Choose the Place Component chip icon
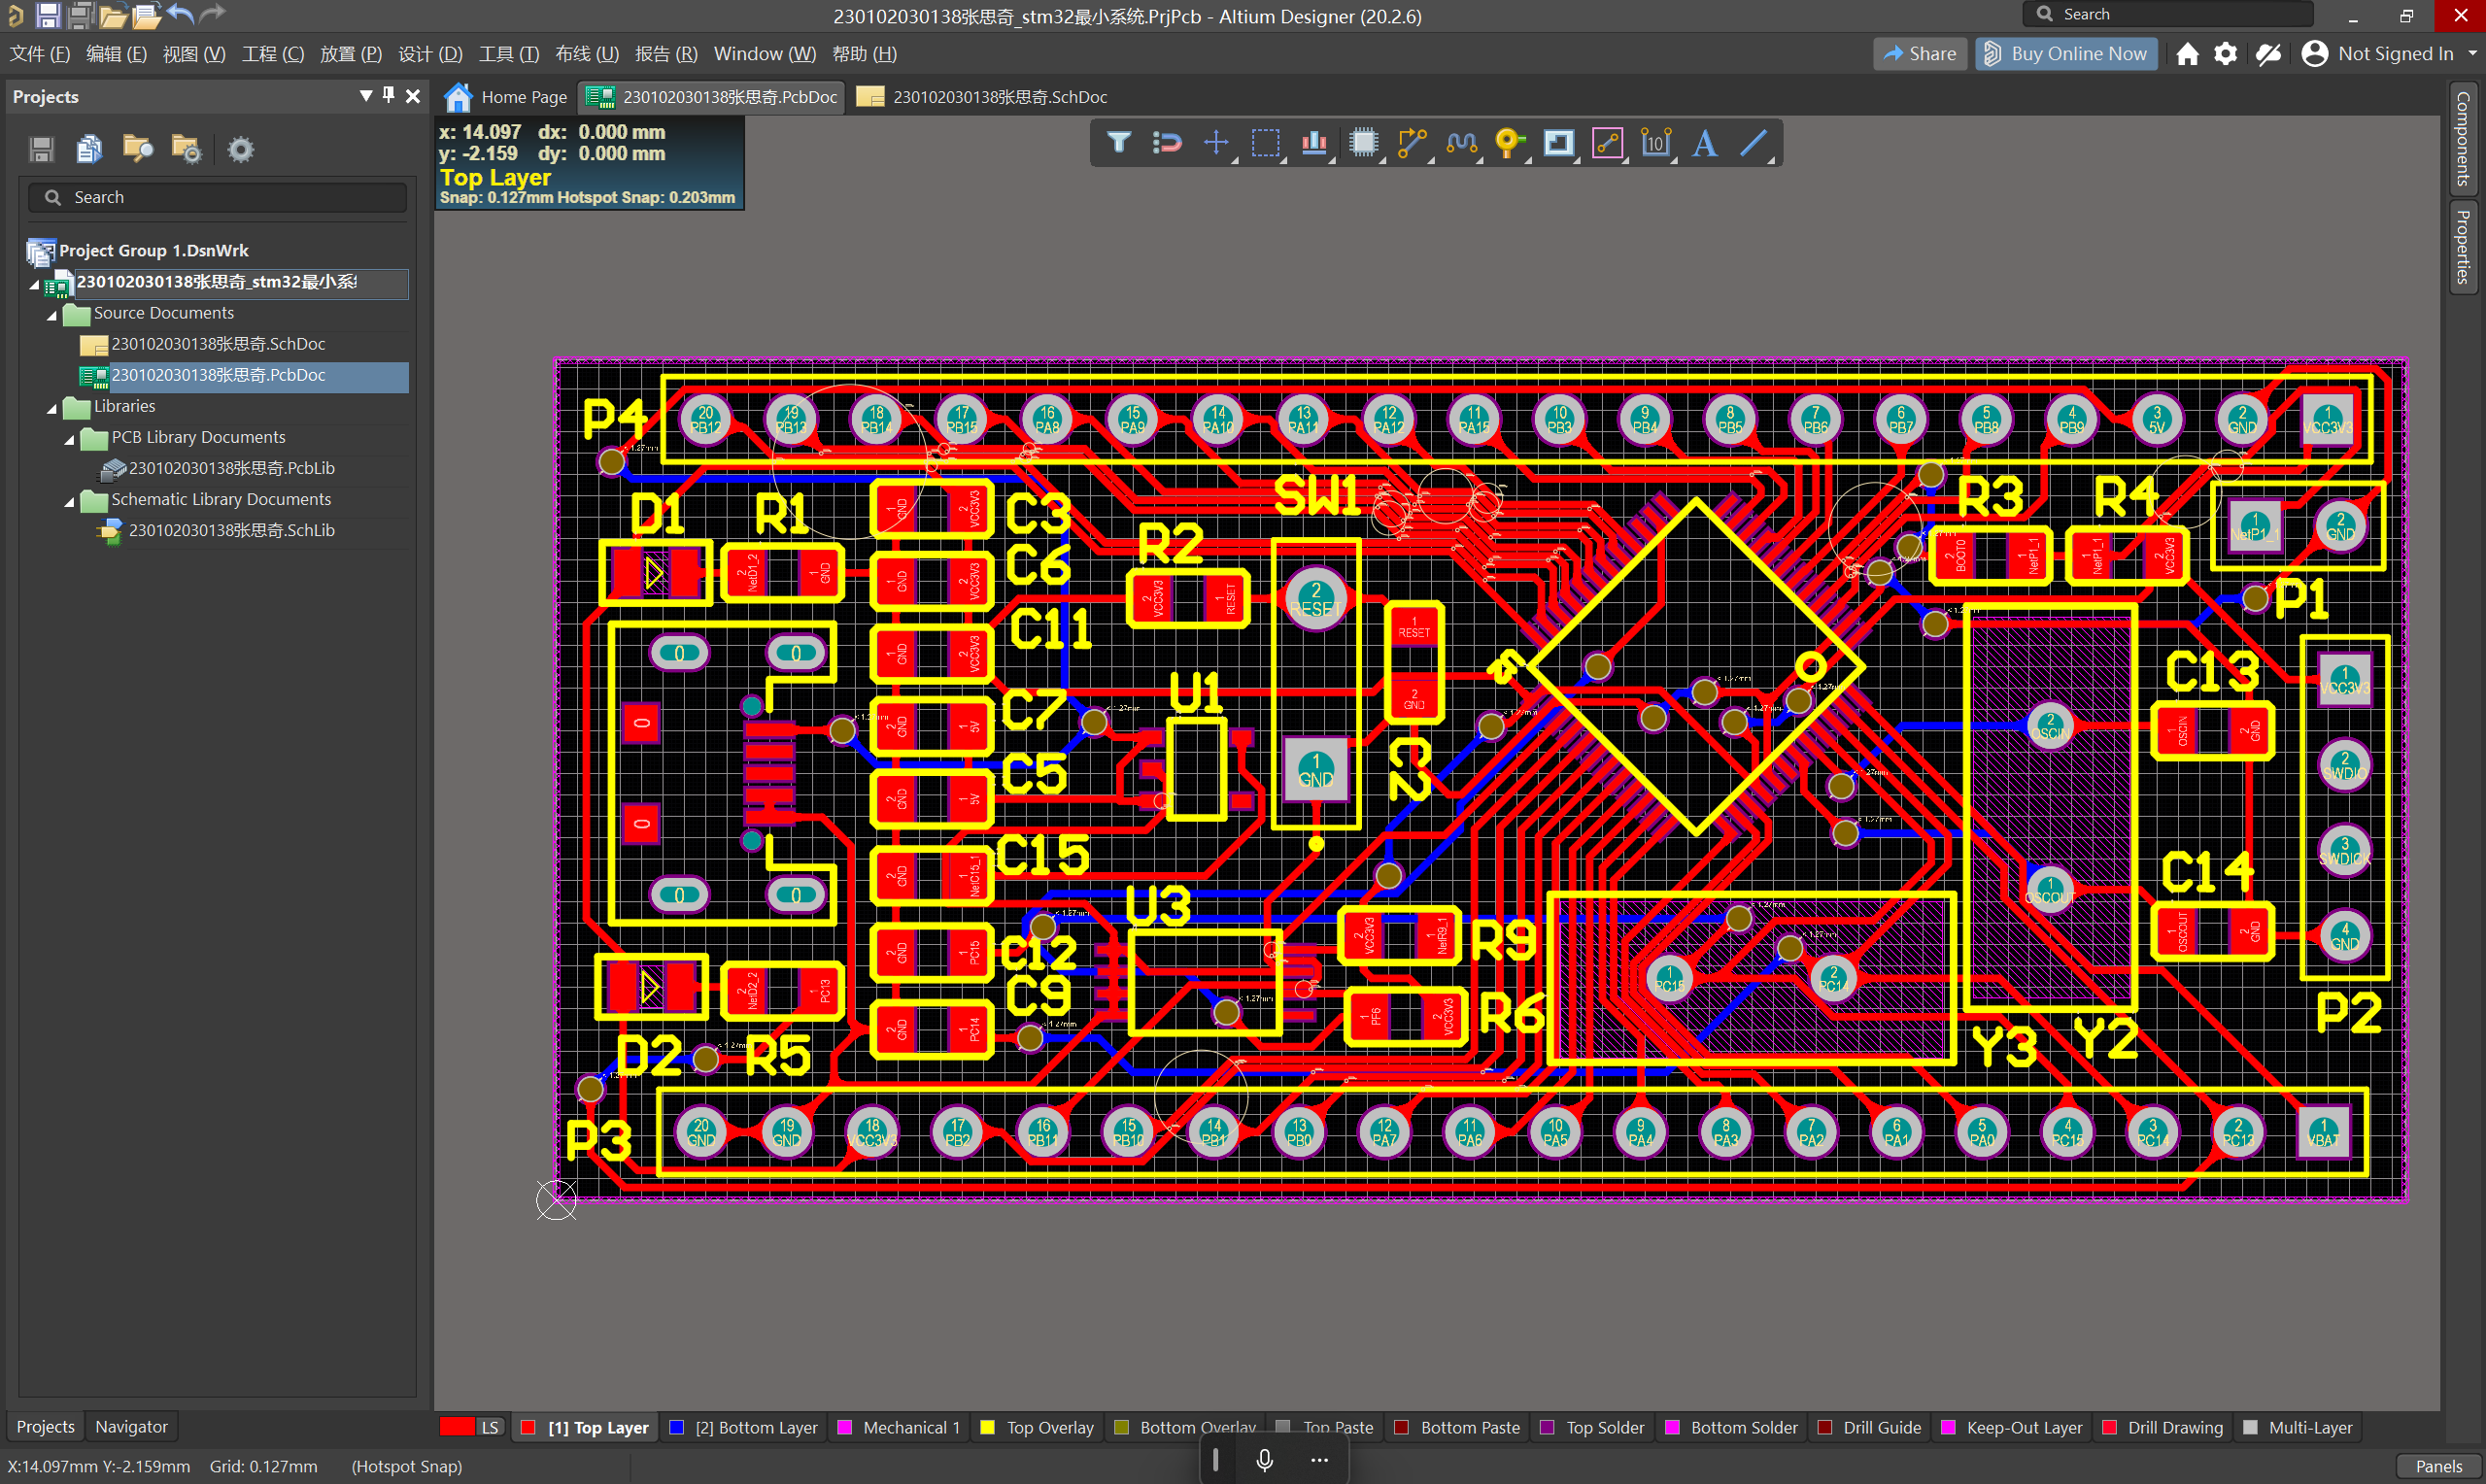The height and width of the screenshot is (1484, 2486). point(1363,143)
